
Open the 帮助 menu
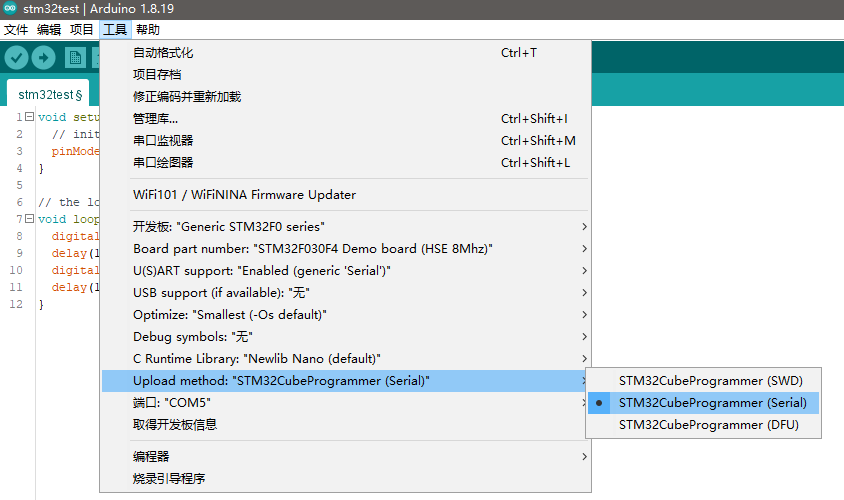[x=148, y=30]
